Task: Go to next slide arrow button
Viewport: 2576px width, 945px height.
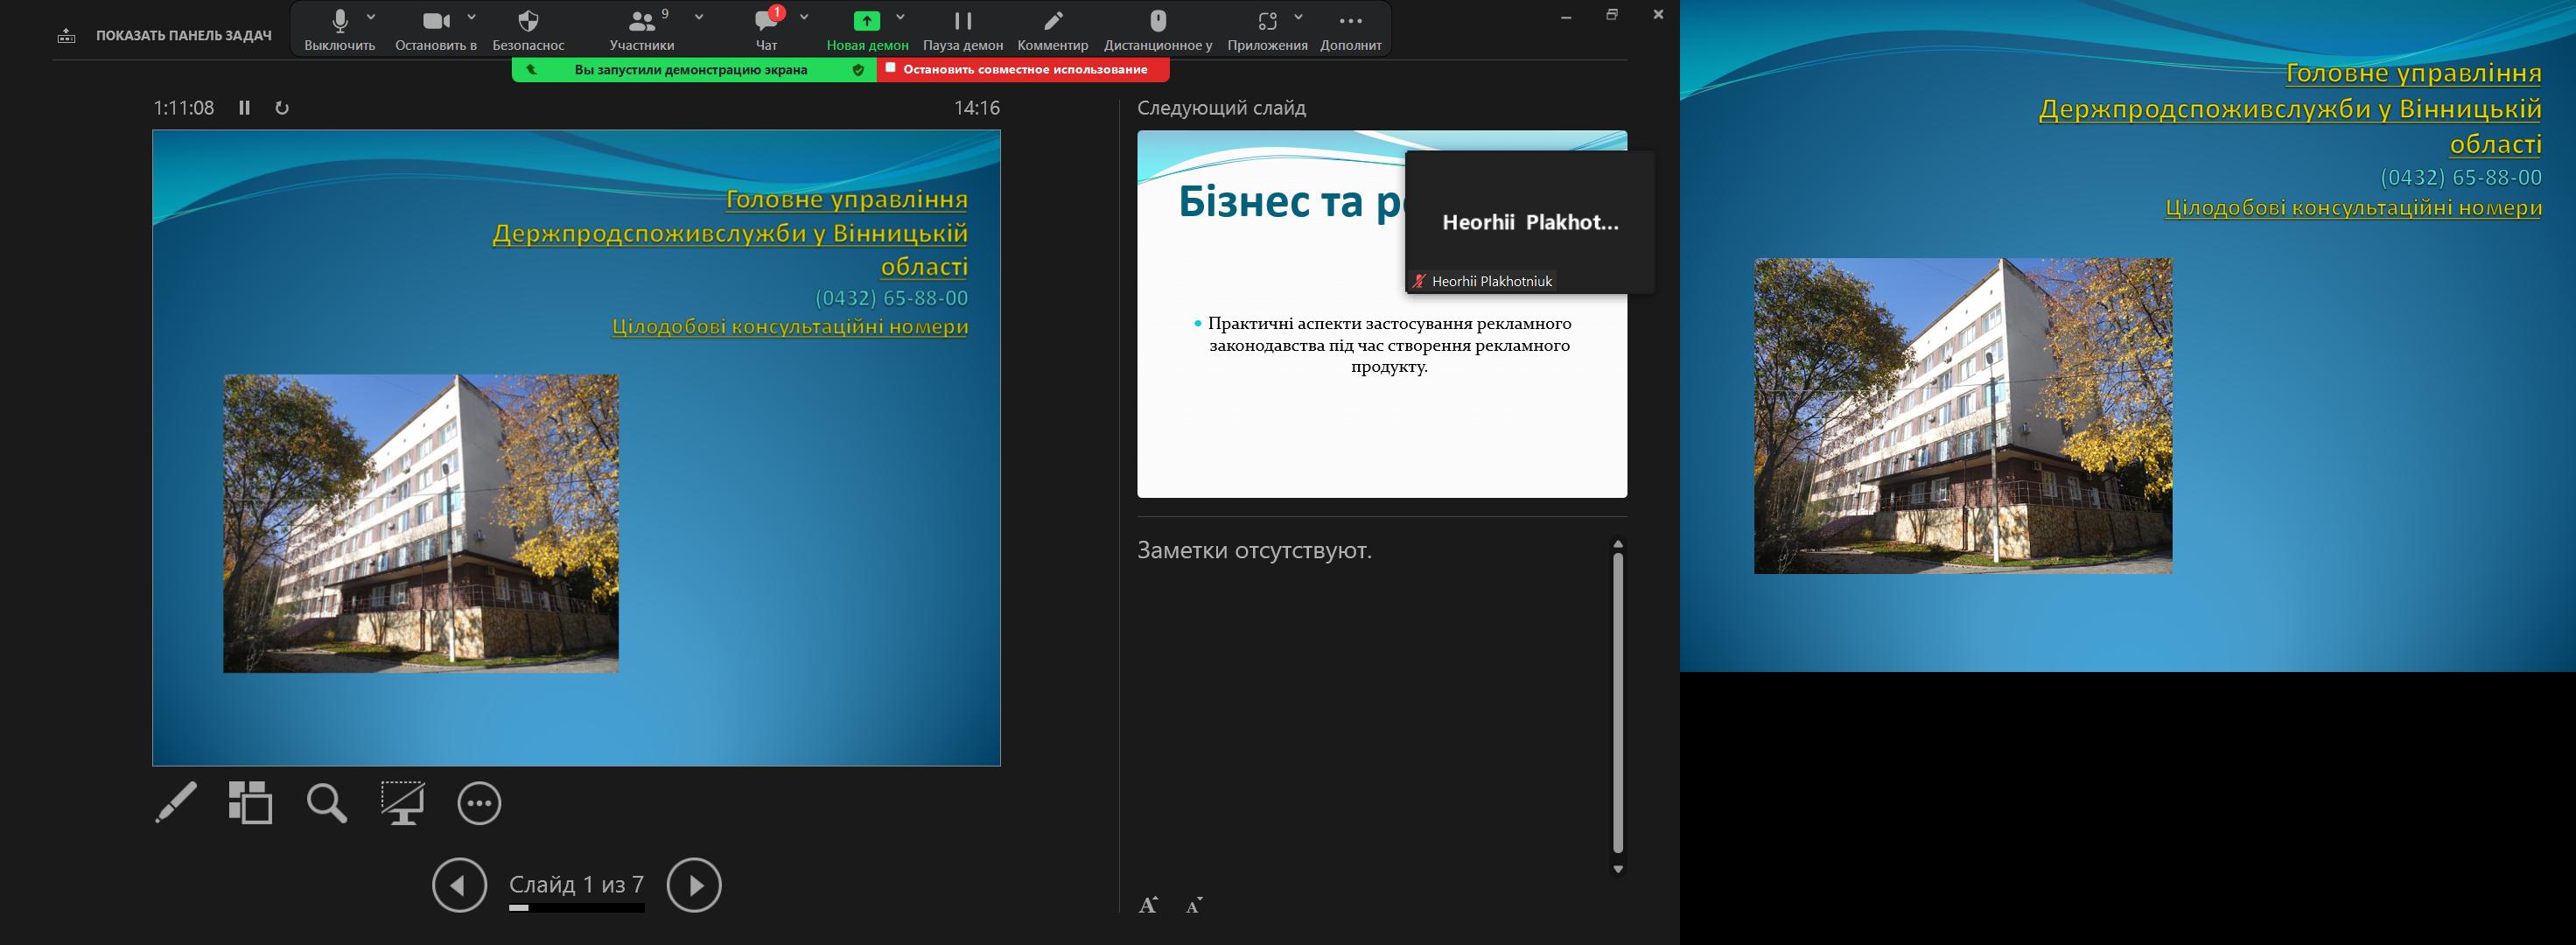Action: pos(694,885)
